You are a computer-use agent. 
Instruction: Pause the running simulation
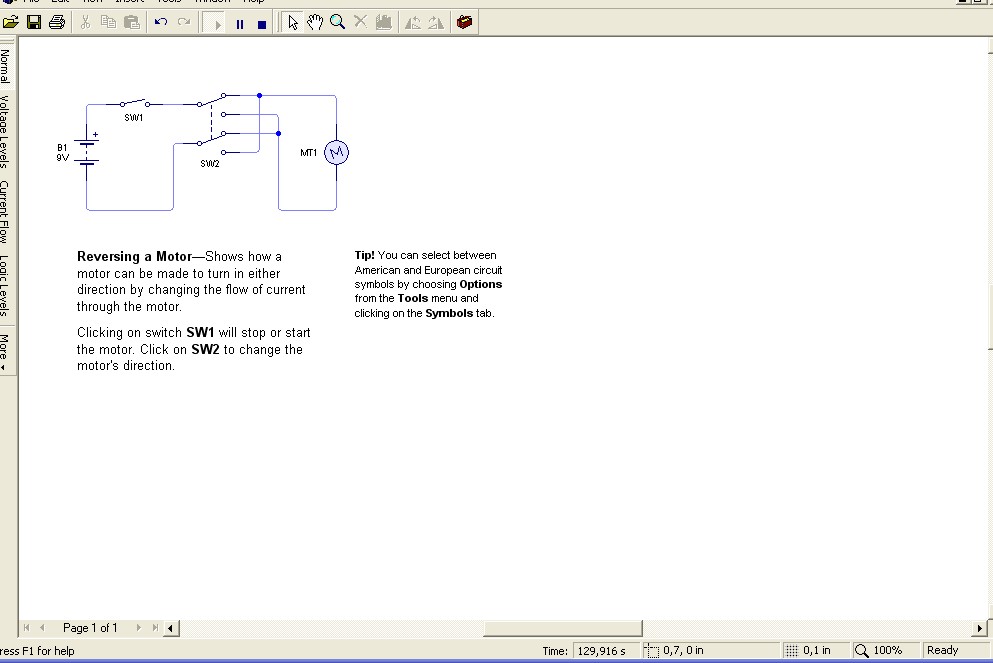pyautogui.click(x=239, y=24)
